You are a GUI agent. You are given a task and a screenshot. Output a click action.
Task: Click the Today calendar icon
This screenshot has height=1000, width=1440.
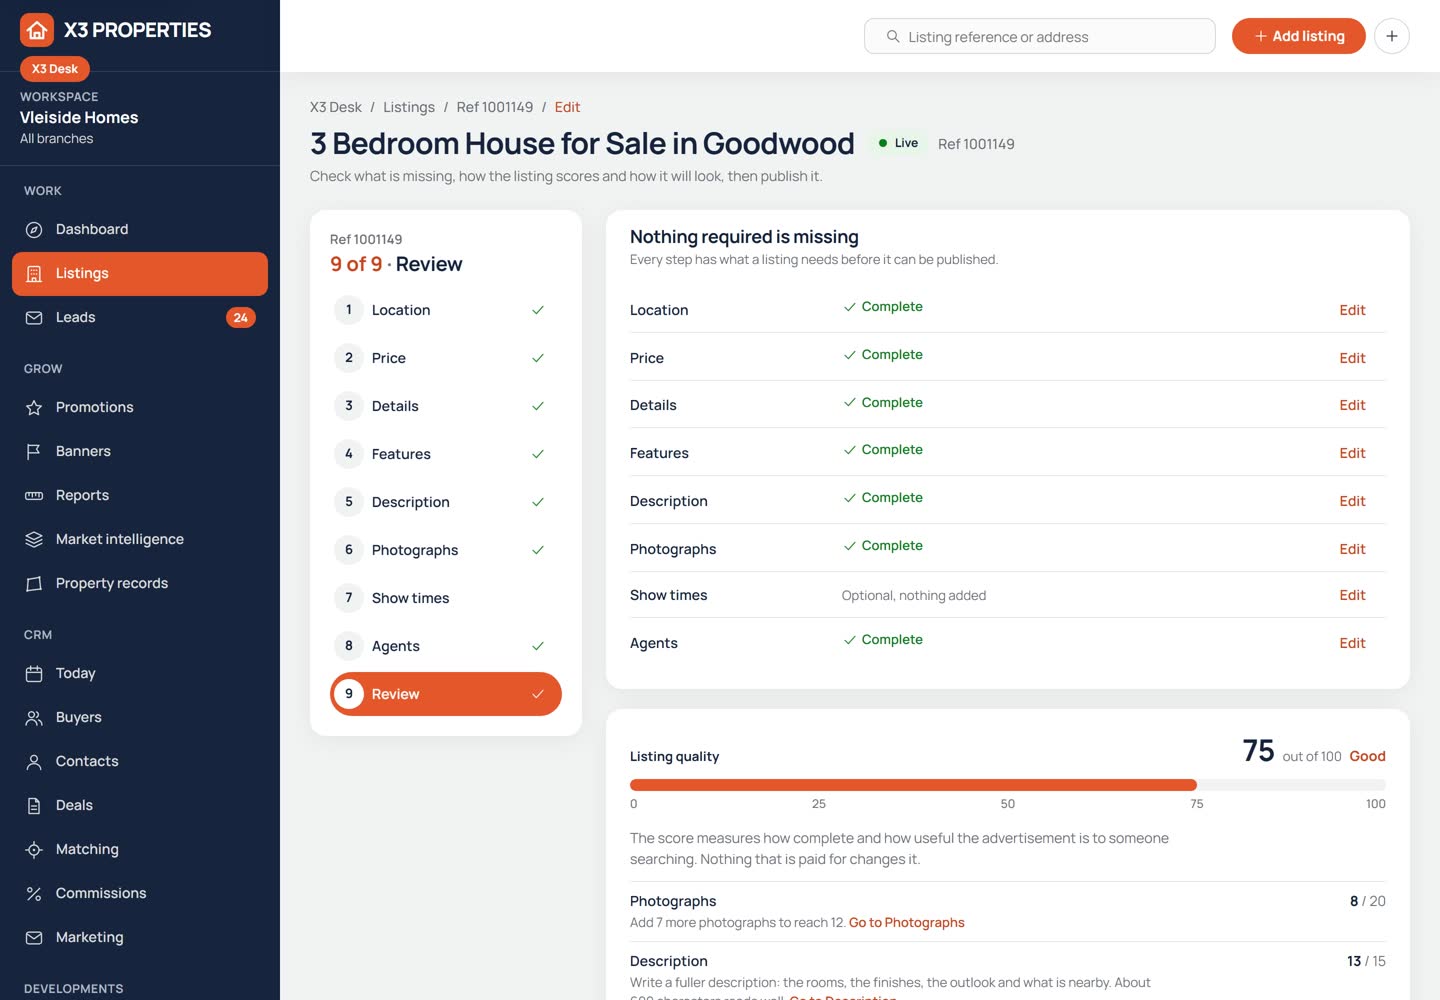pos(34,674)
